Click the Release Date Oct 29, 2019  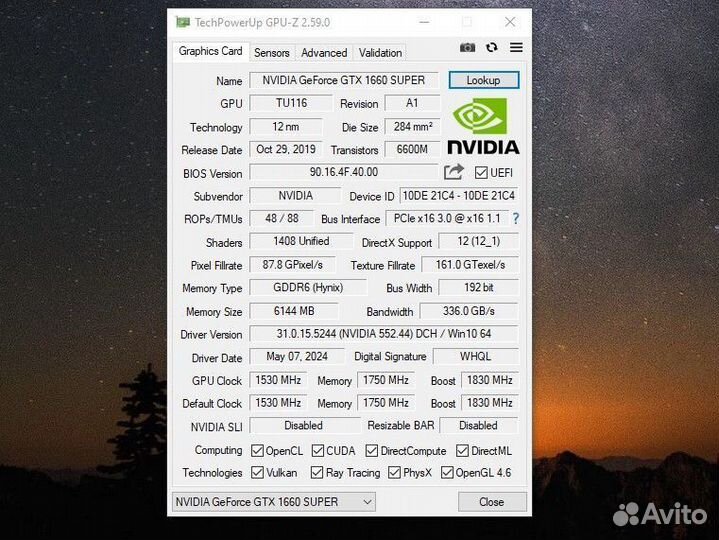pyautogui.click(x=286, y=149)
